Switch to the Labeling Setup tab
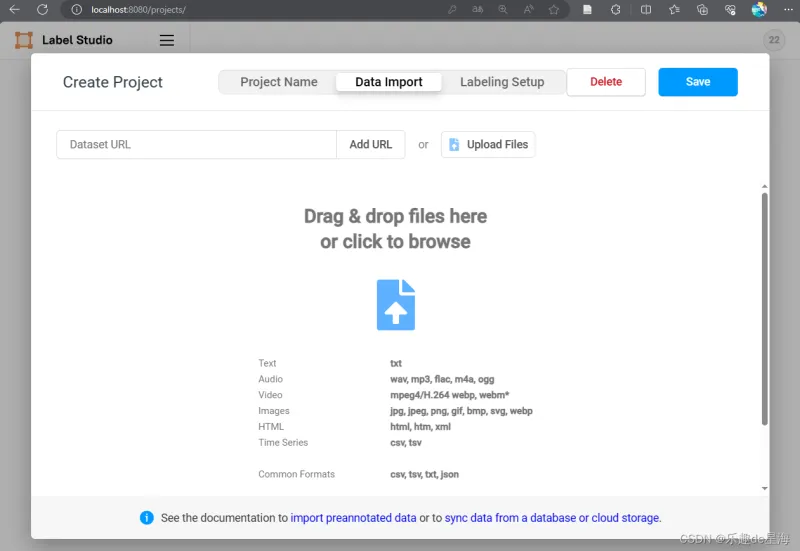Screen dimensions: 800x551 pos(502,82)
